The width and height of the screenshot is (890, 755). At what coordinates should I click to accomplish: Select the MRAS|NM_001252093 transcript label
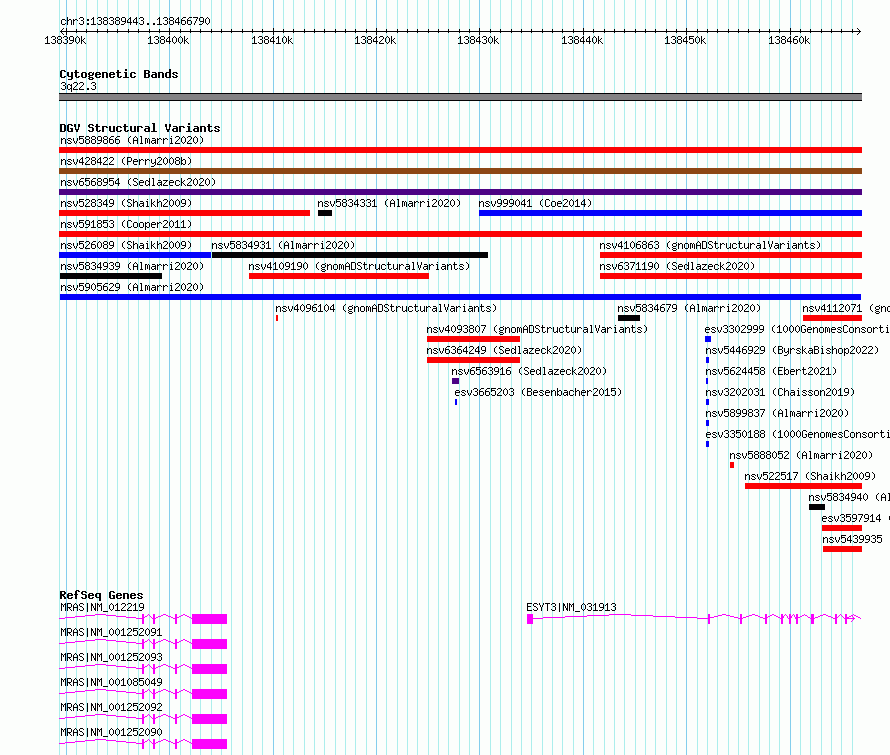[111, 657]
